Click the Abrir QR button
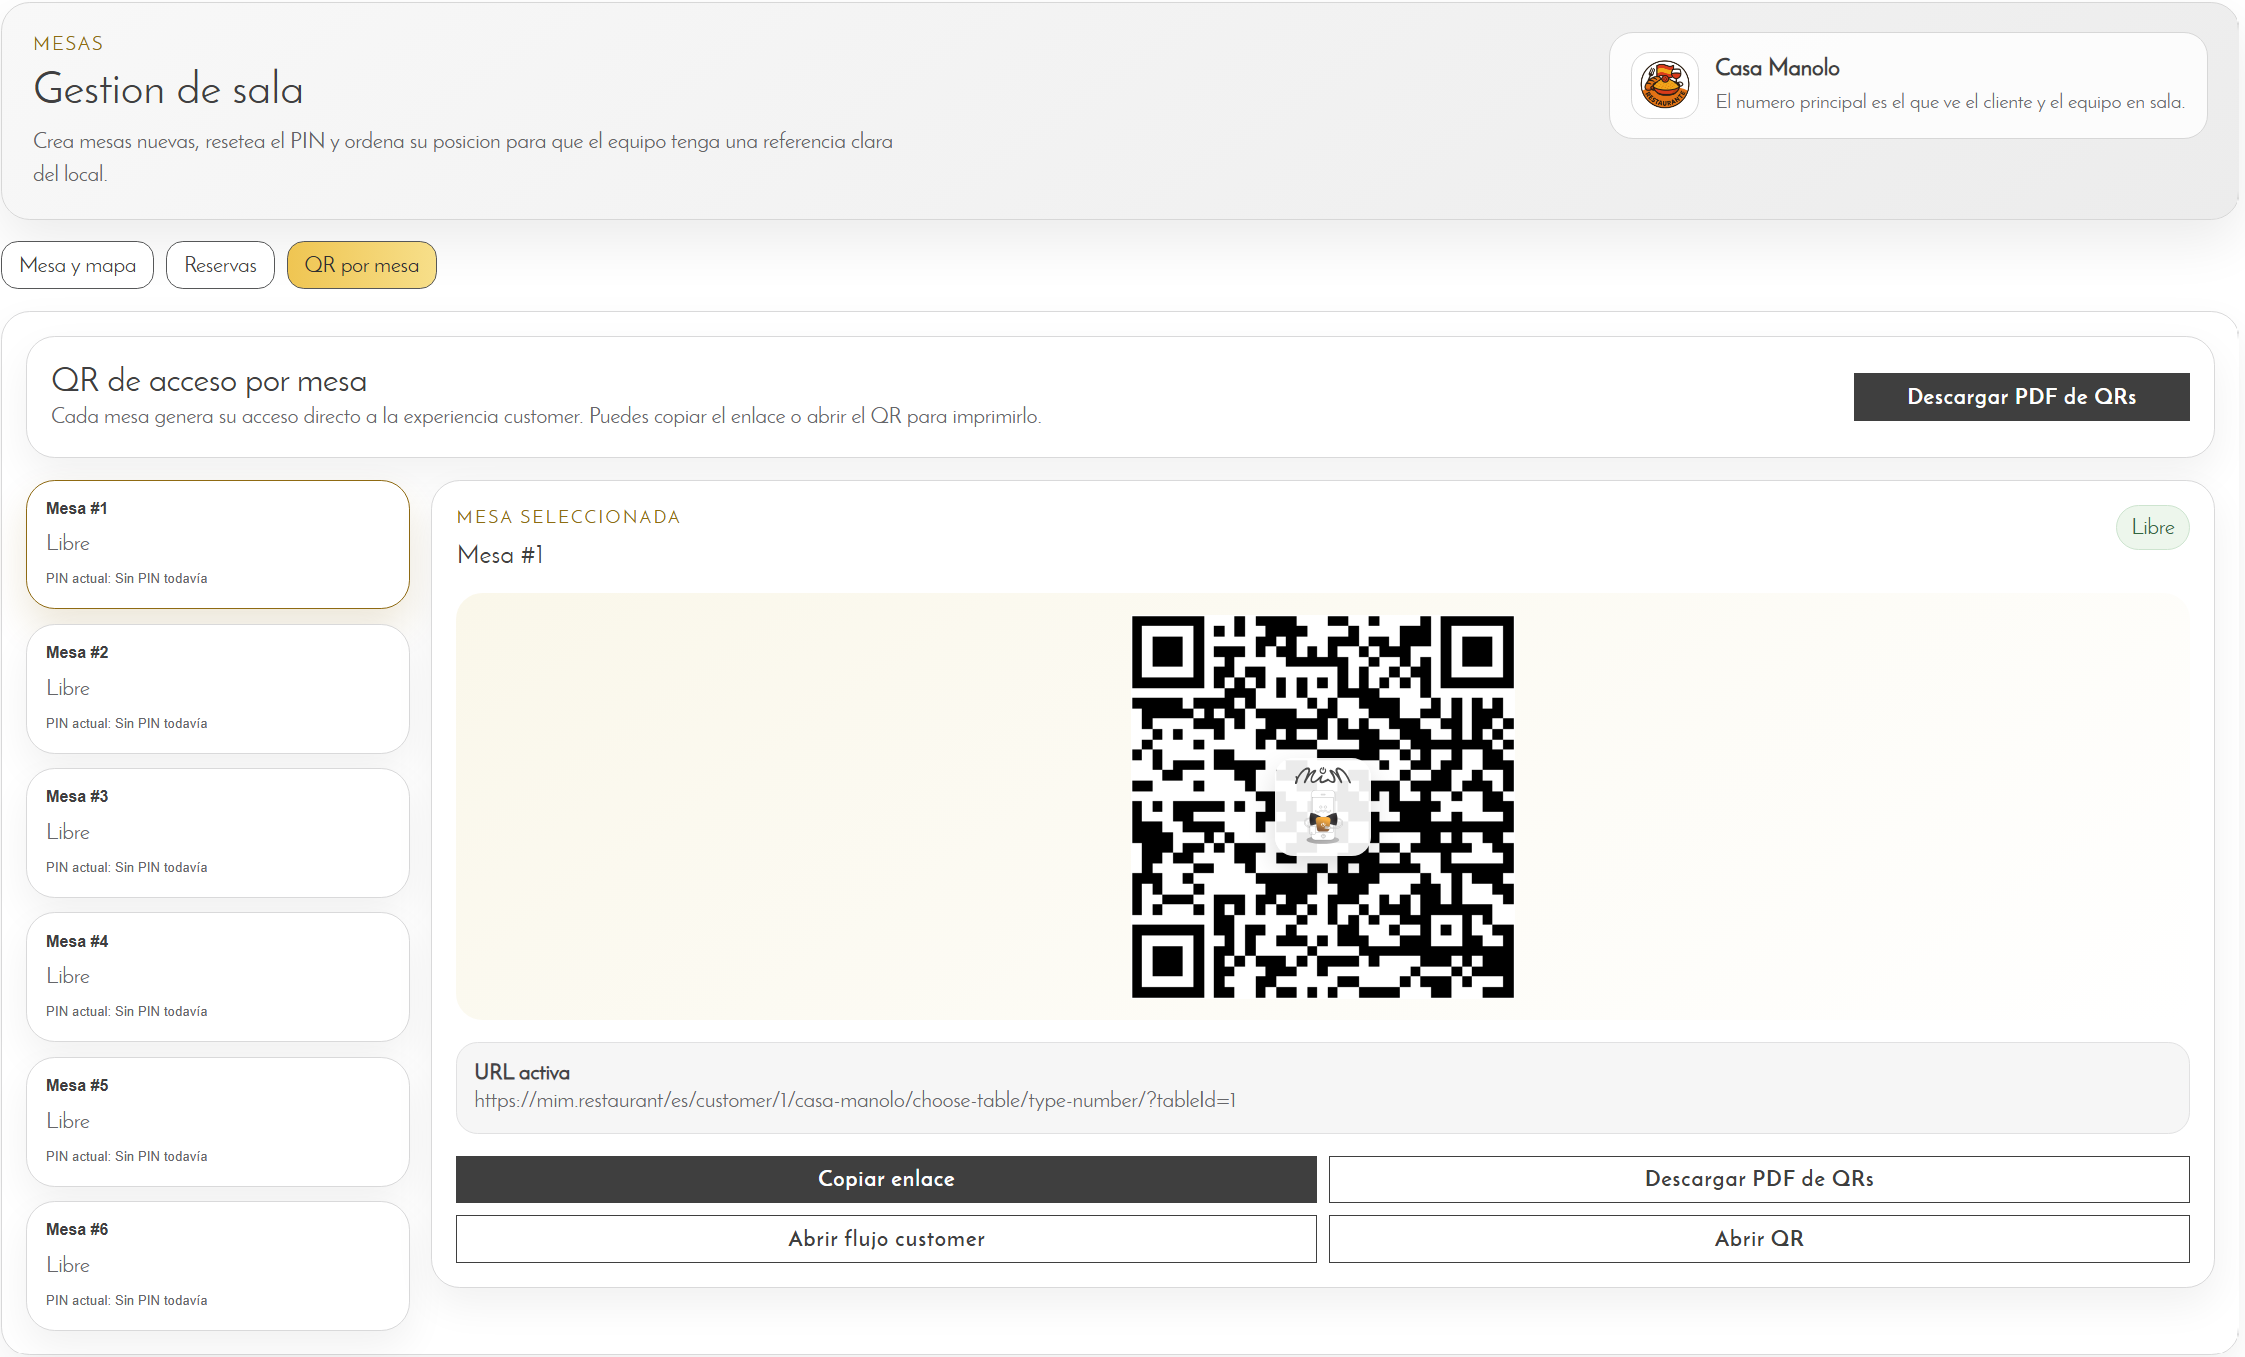The image size is (2245, 1357). pyautogui.click(x=1759, y=1239)
